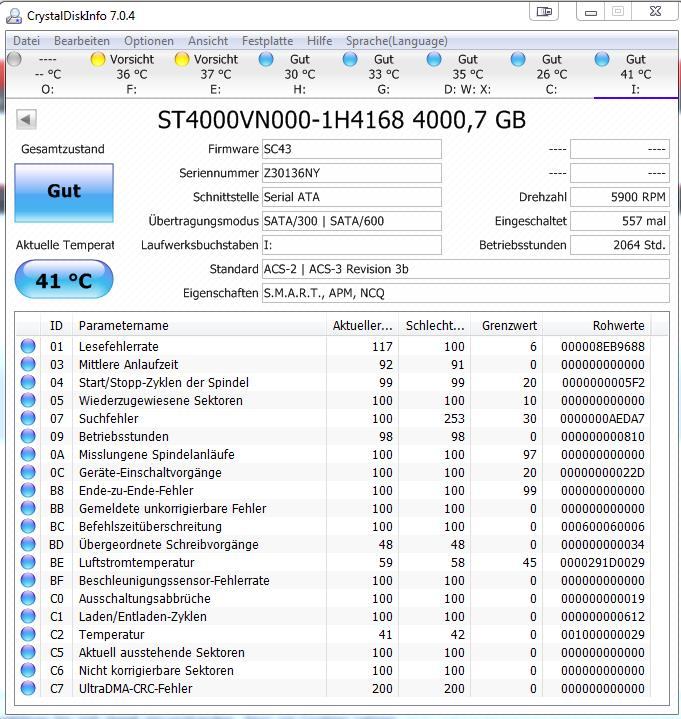Screen dimensions: 681x719
Task: Click status icon of Ausschaltungsabbrüche row
Action: click(x=28, y=598)
